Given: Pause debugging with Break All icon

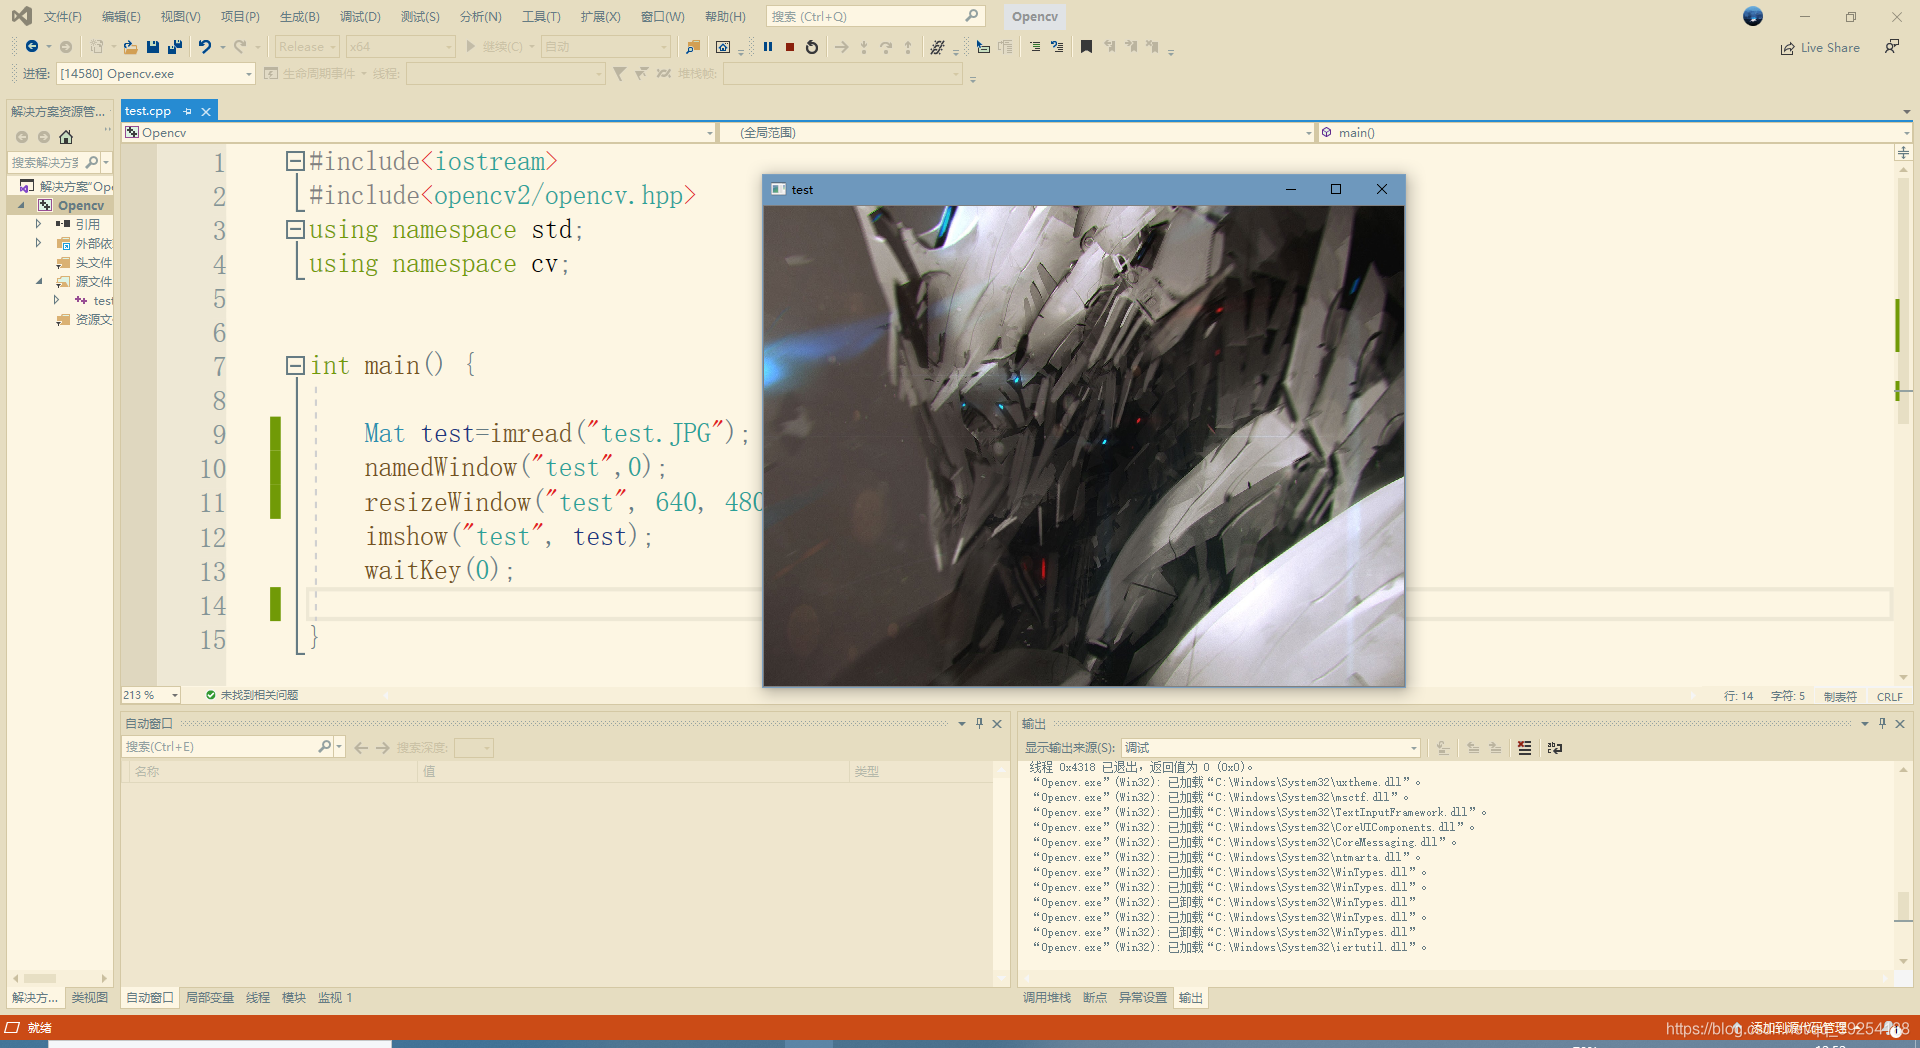Looking at the screenshot, I should coord(768,46).
